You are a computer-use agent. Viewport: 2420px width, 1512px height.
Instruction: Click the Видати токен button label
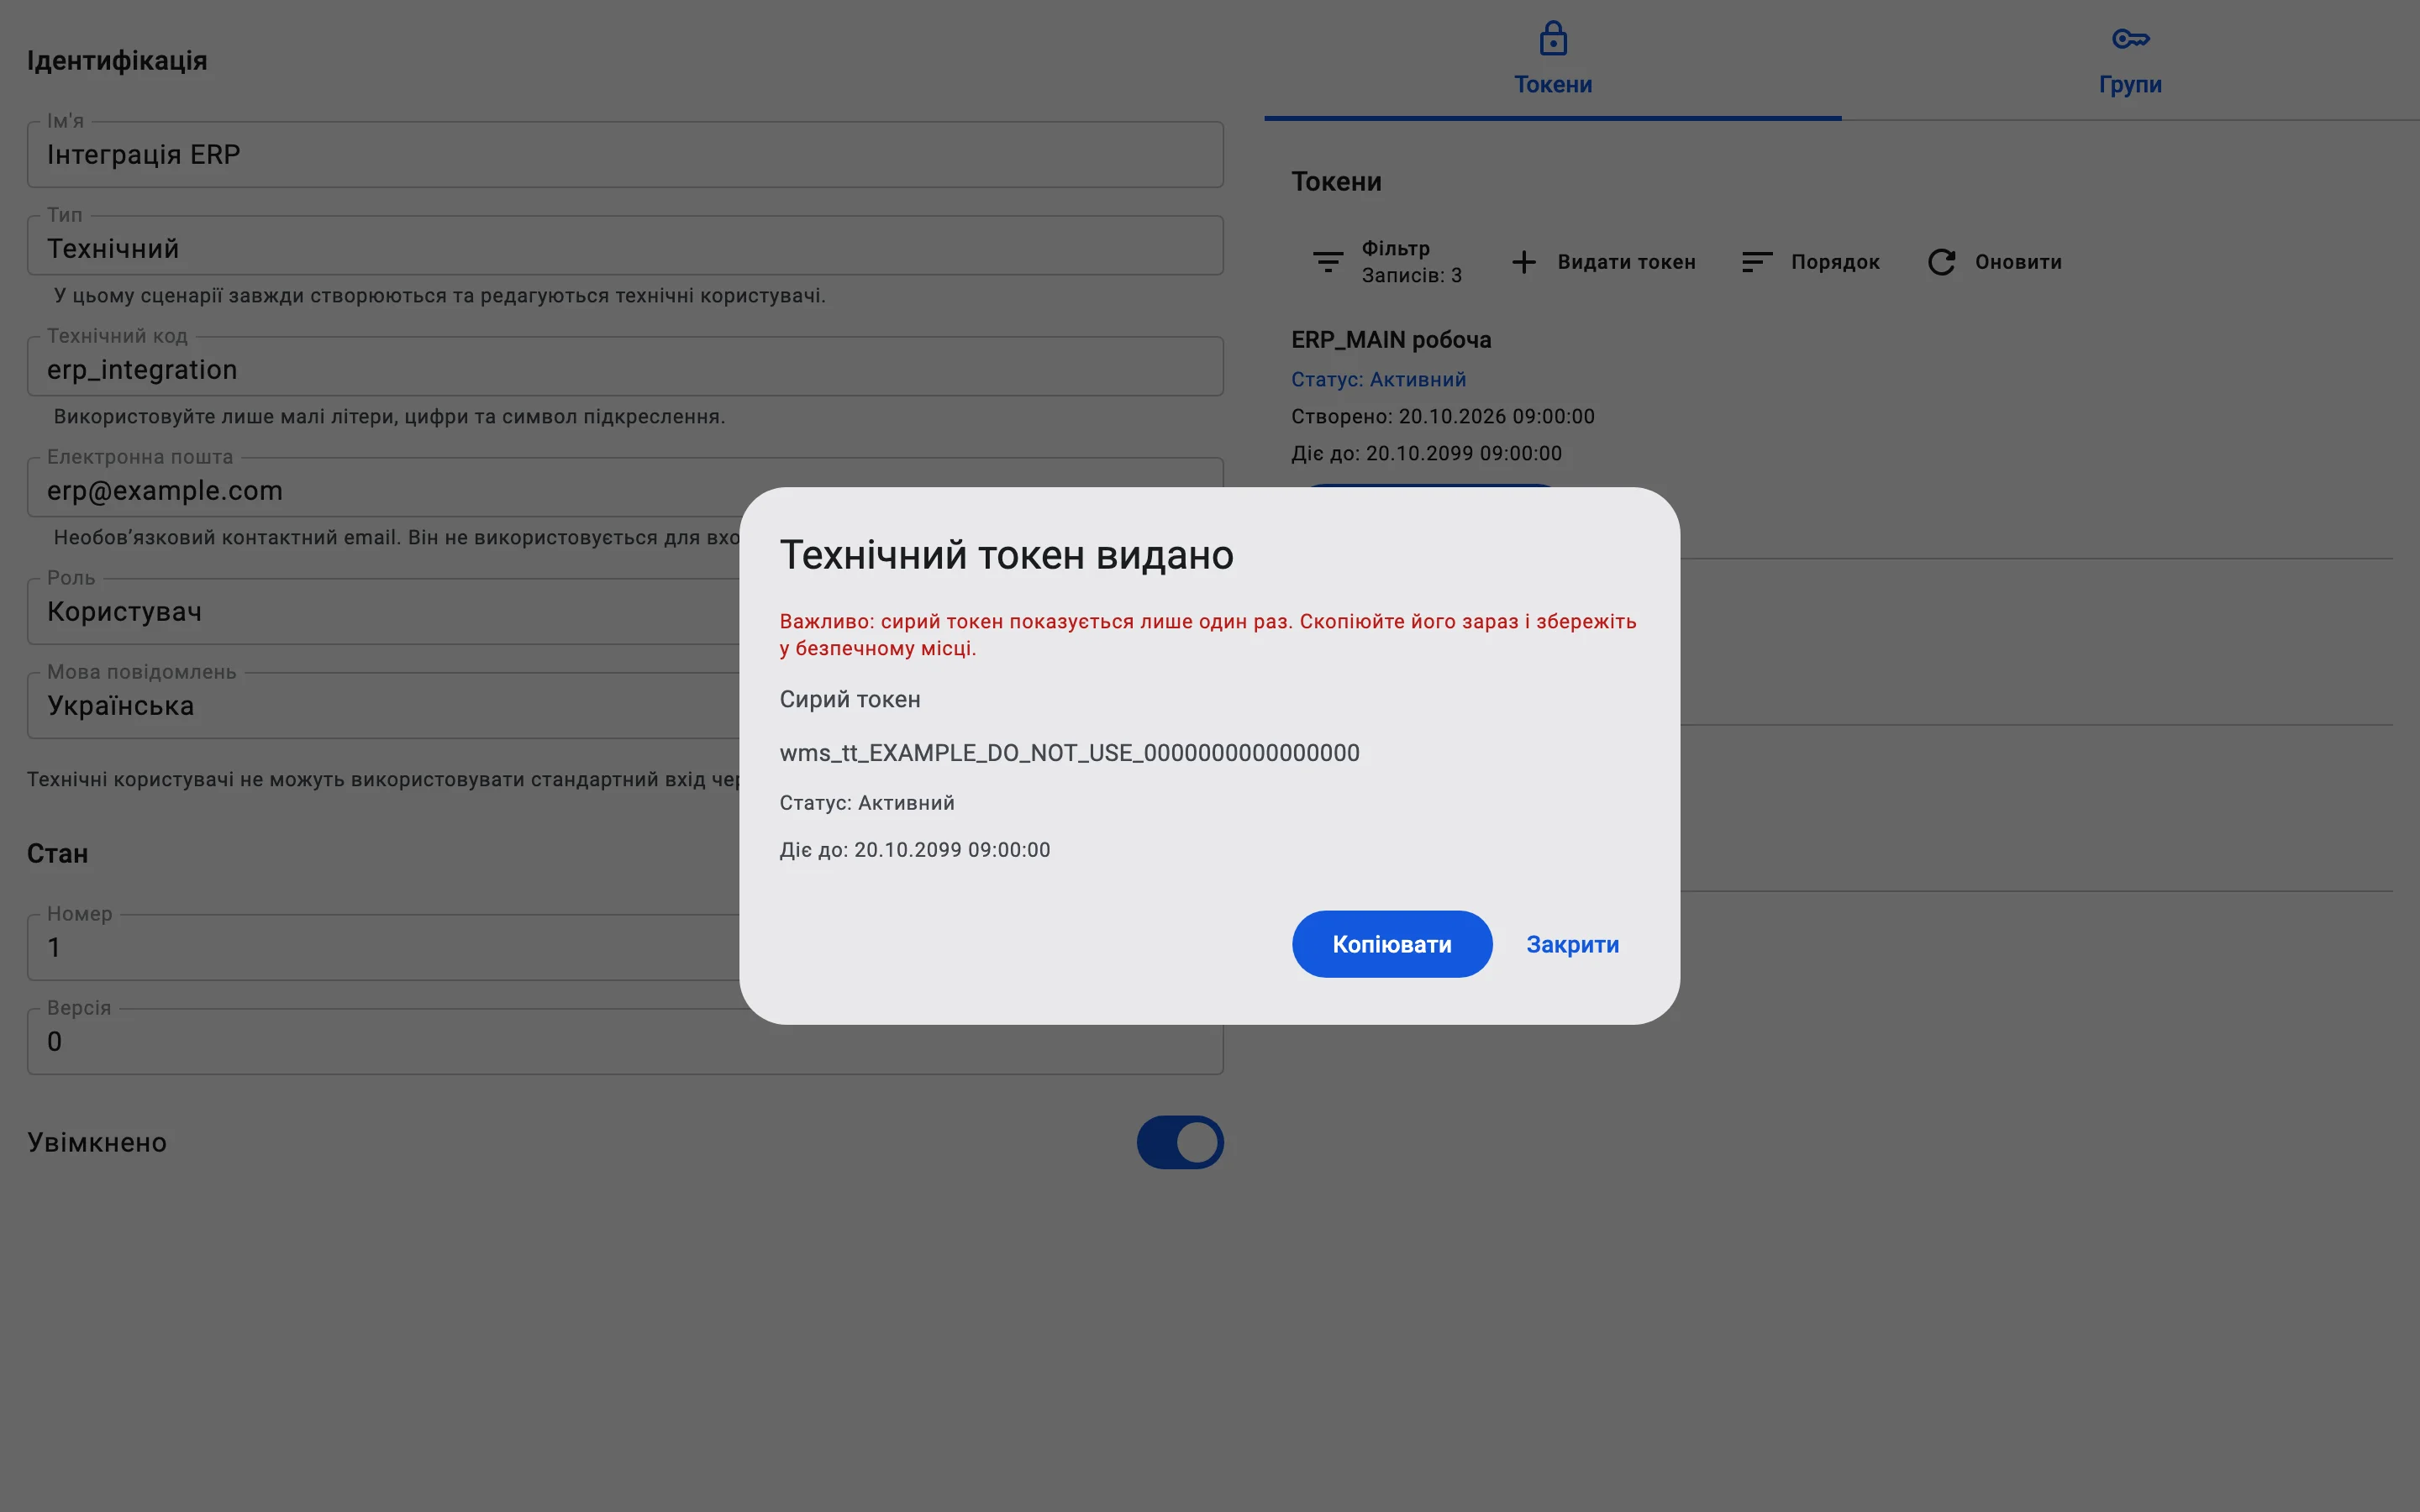(x=1626, y=262)
